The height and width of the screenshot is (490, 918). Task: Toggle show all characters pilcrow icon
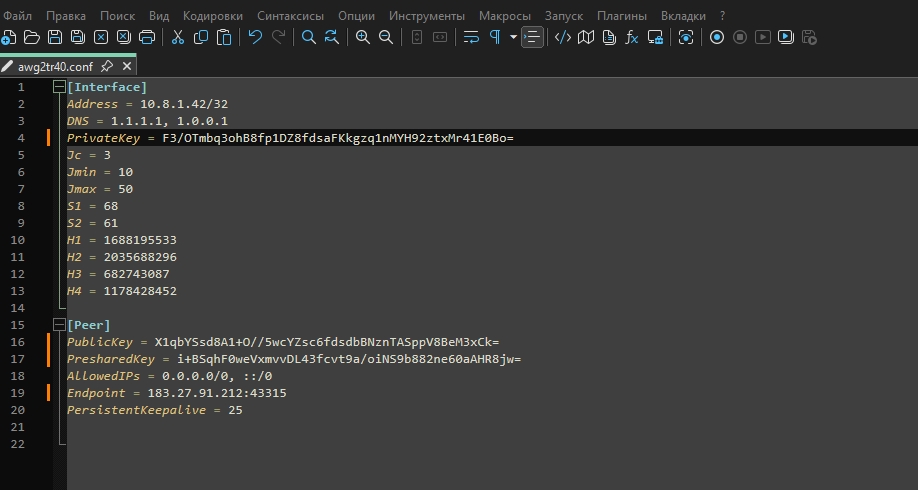click(495, 38)
